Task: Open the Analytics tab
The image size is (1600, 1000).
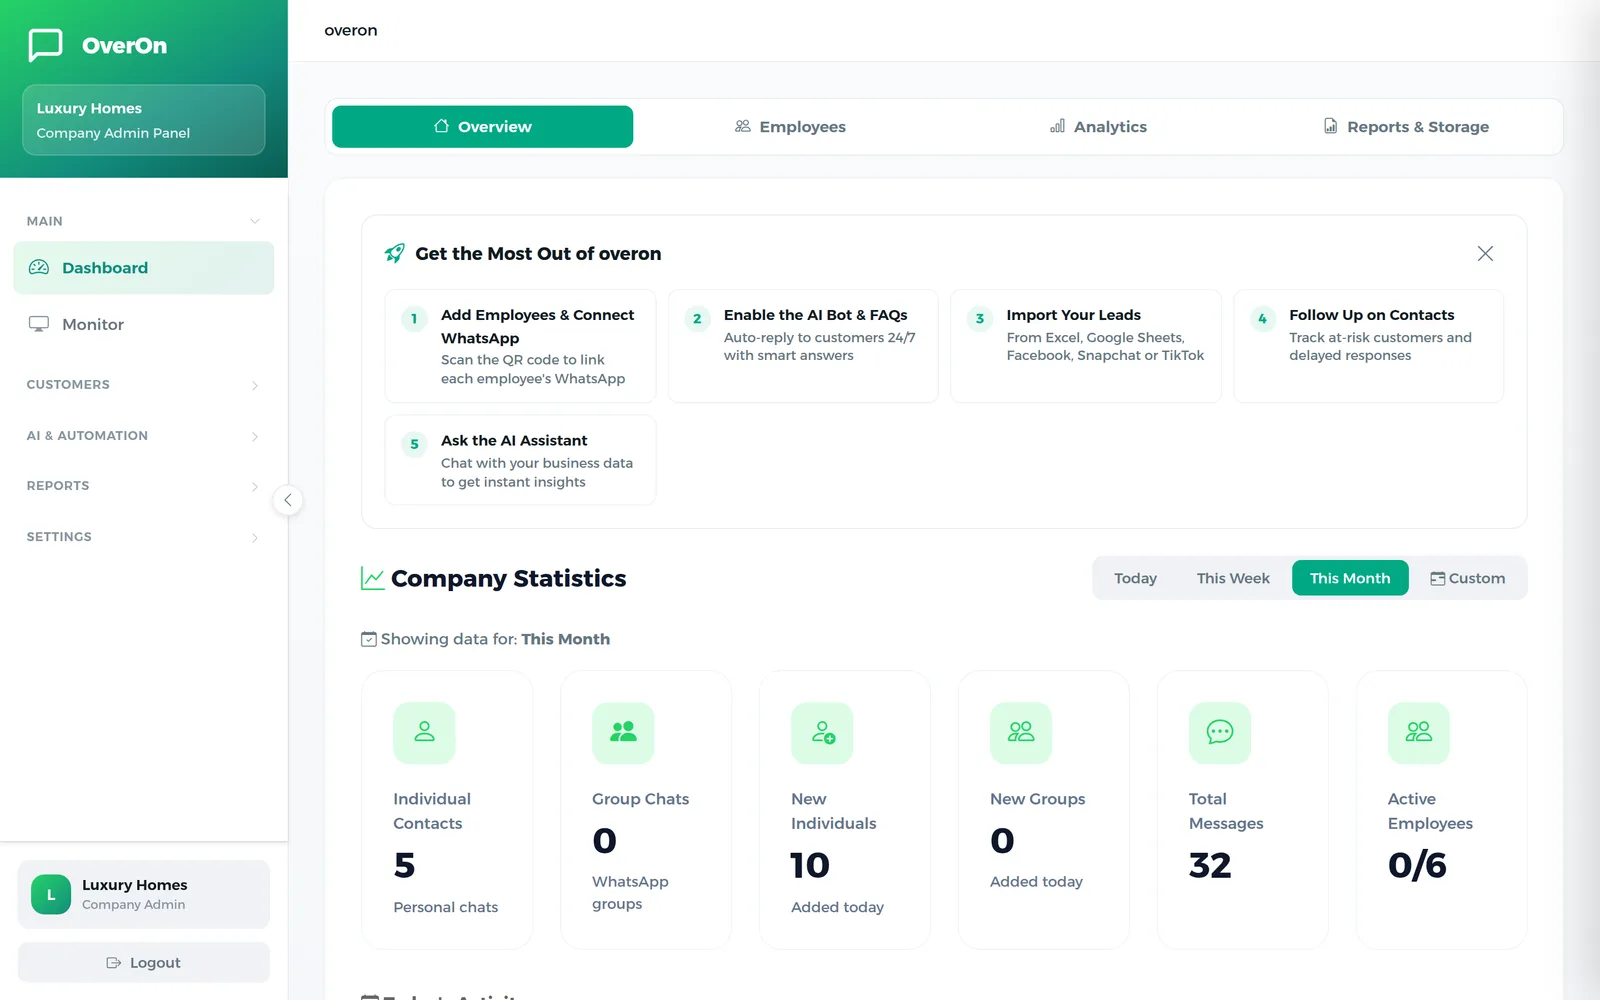Action: pyautogui.click(x=1098, y=127)
